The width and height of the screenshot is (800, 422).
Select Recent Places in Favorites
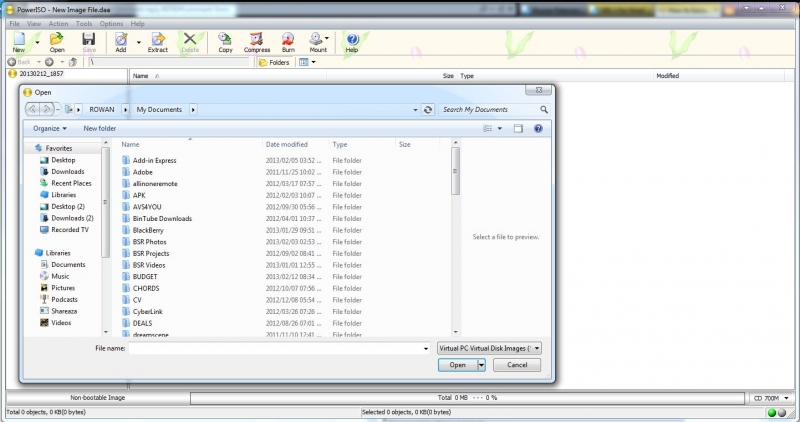click(71, 183)
